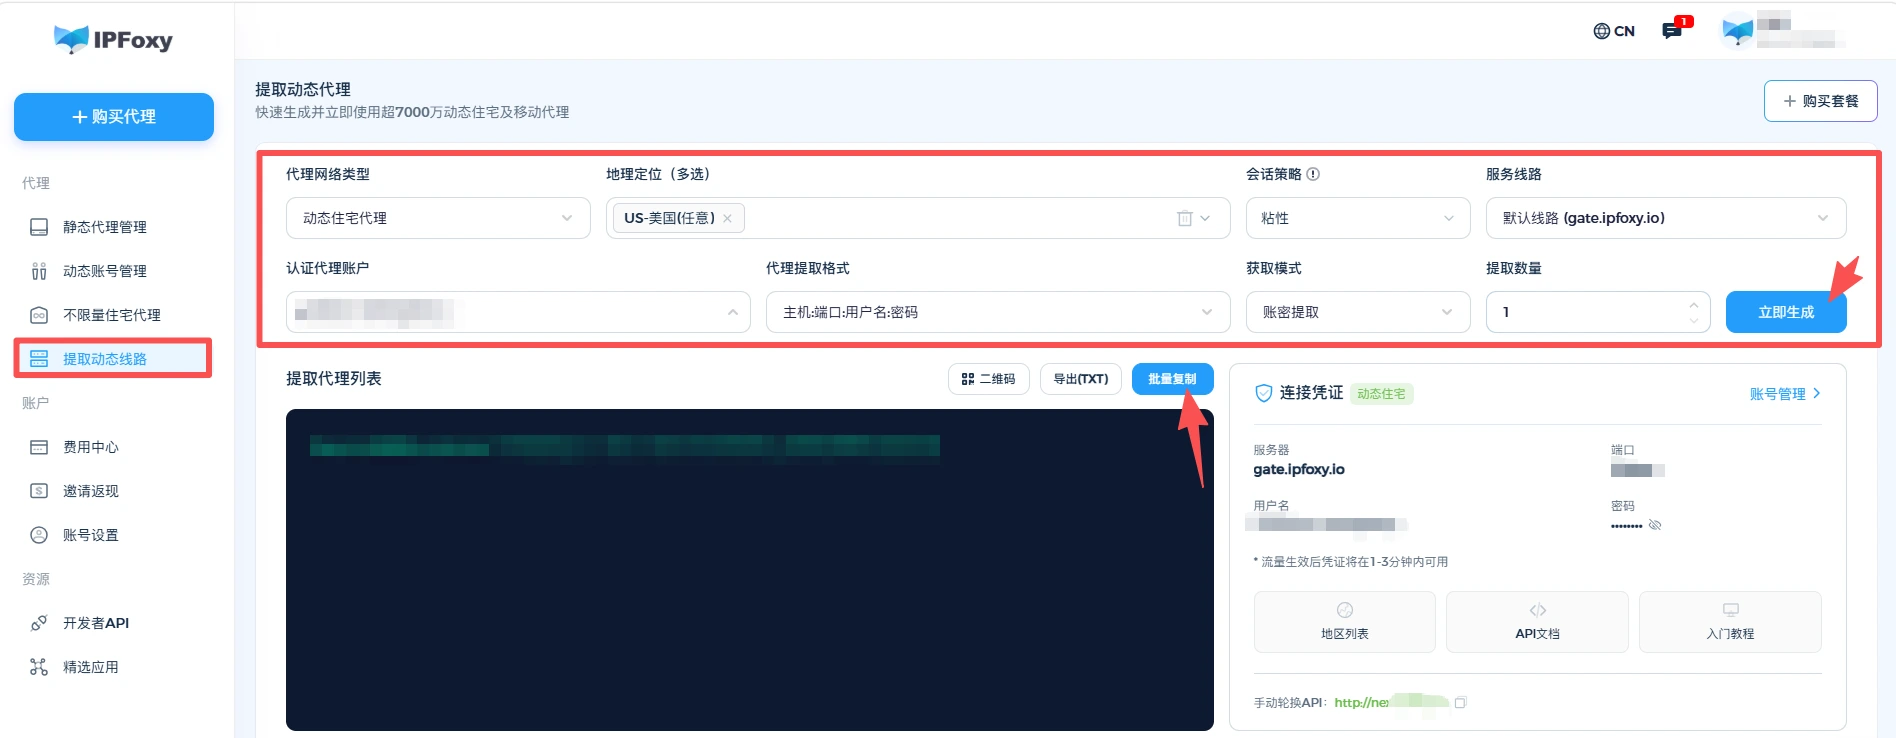Click the 购买代理 button
The height and width of the screenshot is (738, 1896).
pyautogui.click(x=114, y=117)
